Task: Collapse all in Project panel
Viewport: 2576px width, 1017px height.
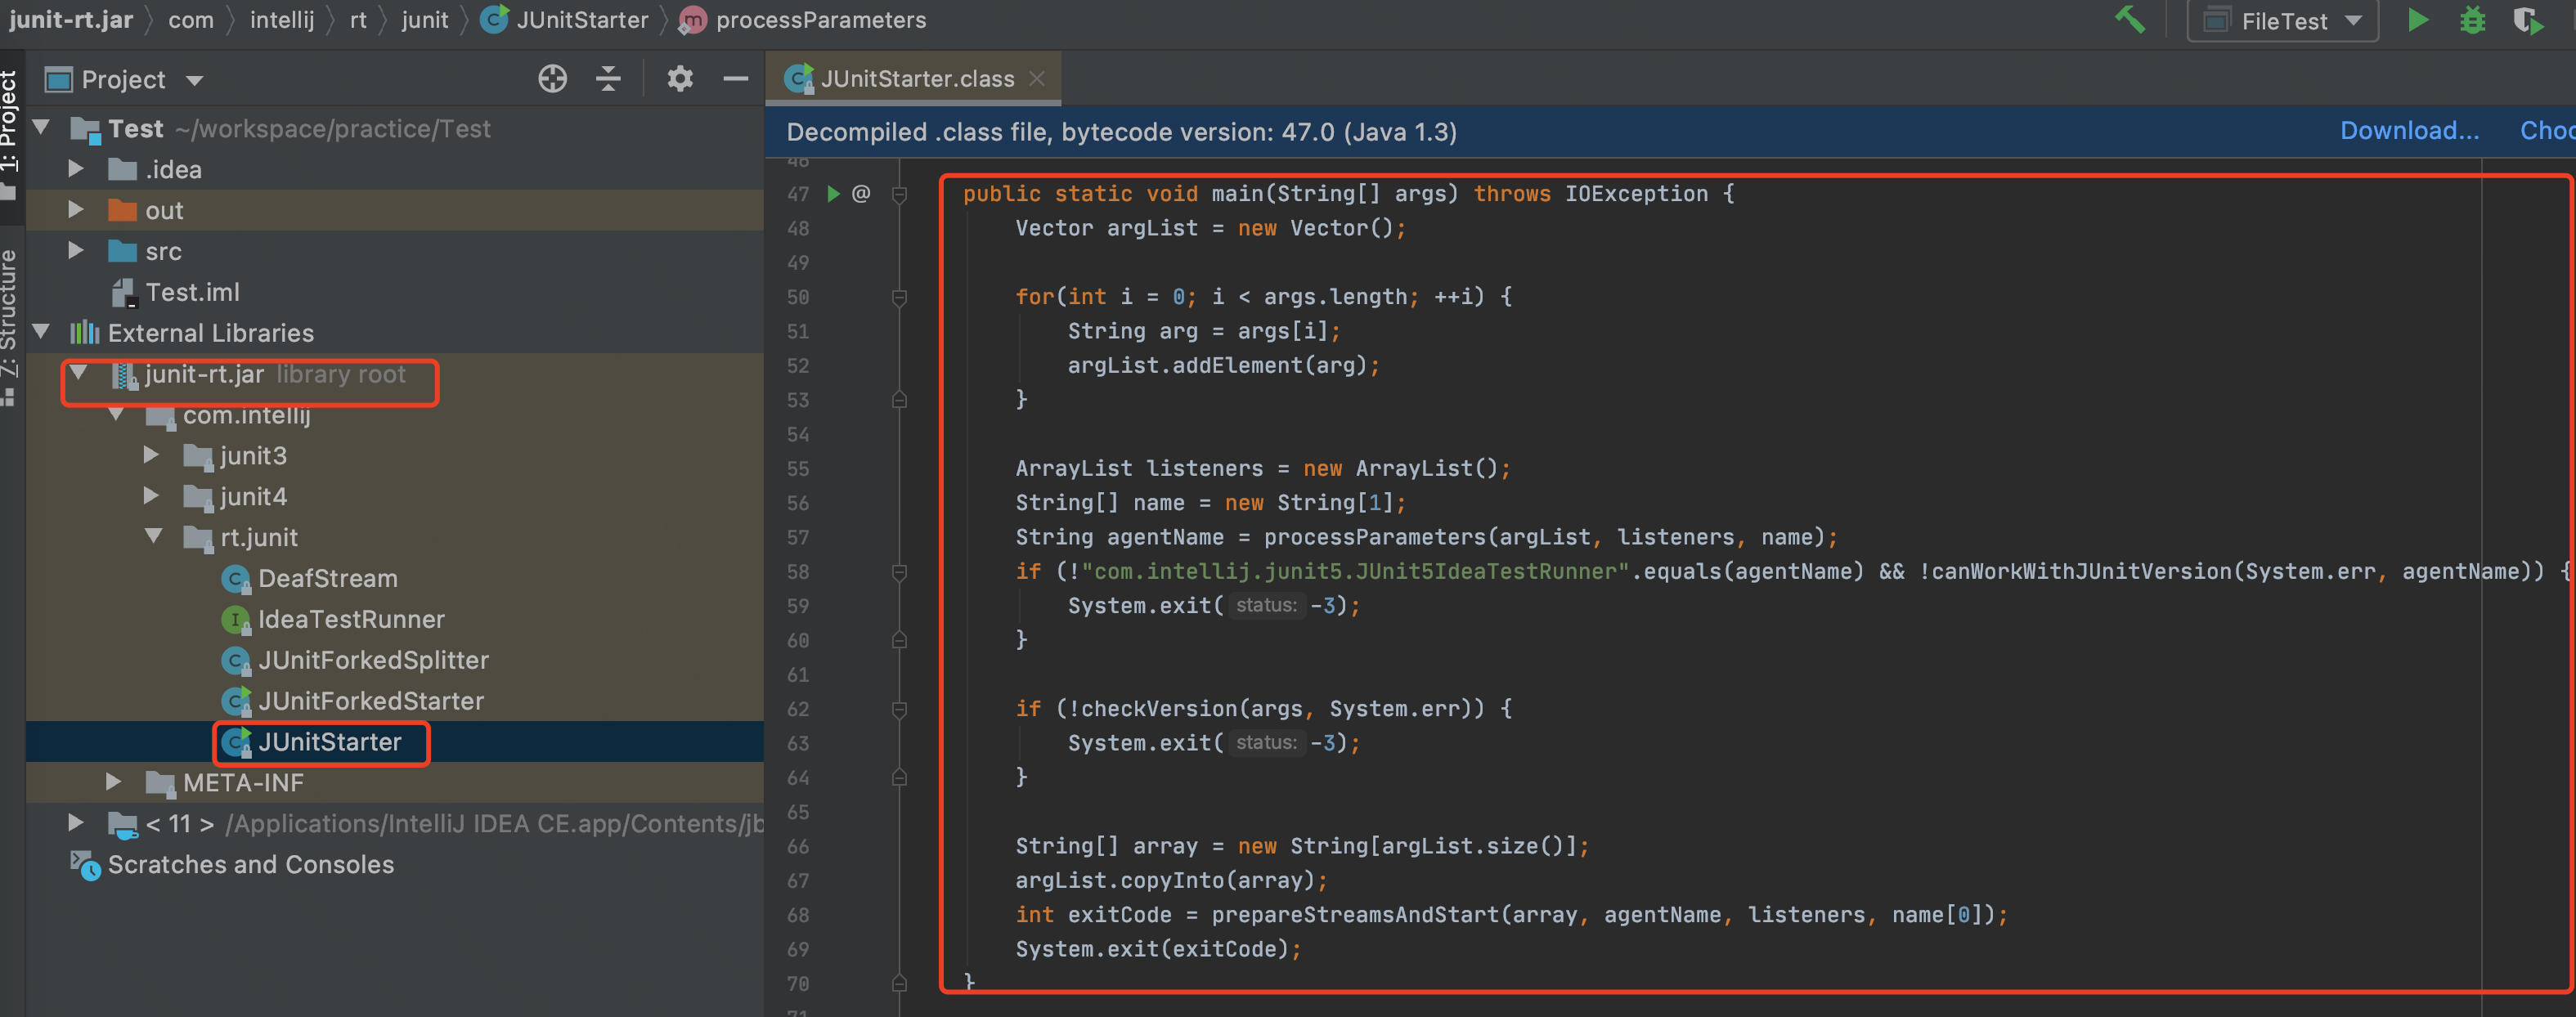Action: coord(608,79)
